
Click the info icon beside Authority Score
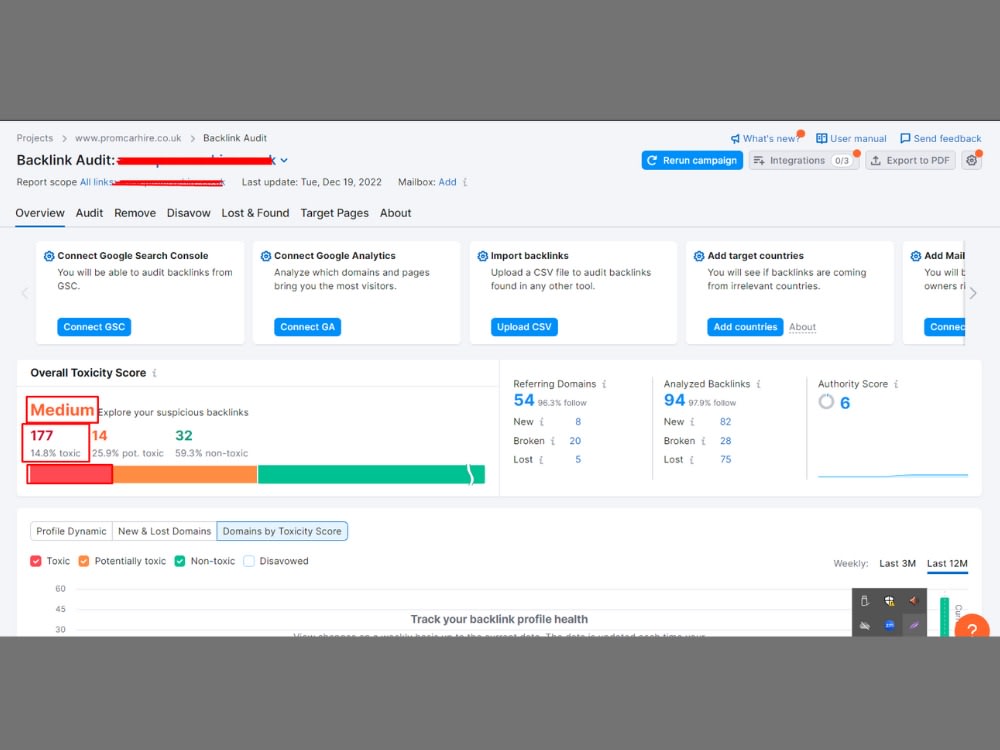[x=896, y=384]
